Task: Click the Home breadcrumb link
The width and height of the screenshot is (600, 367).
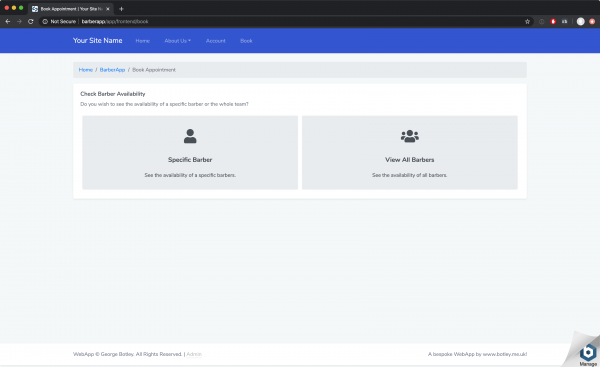Action: point(86,70)
